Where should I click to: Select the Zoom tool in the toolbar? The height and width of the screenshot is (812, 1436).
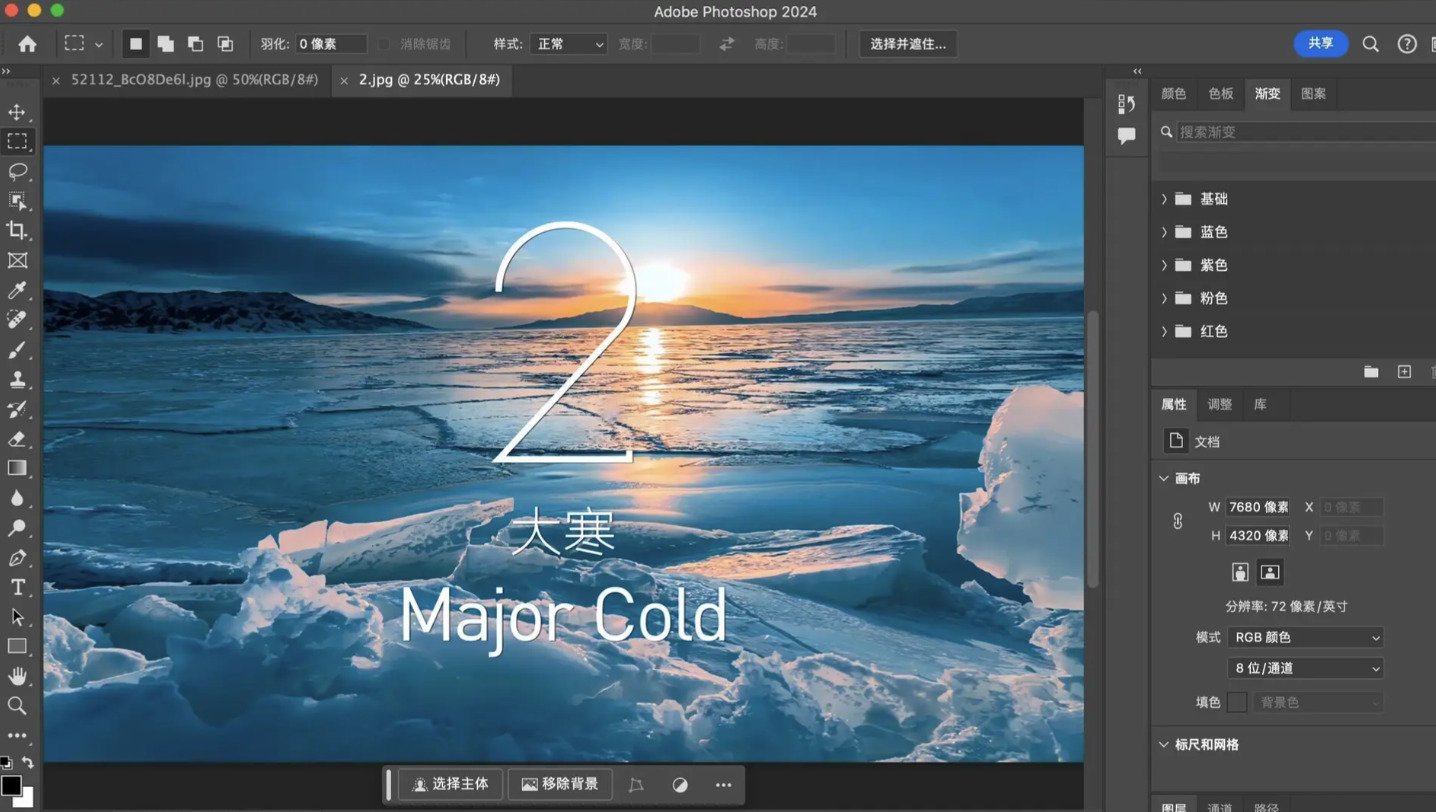point(17,706)
